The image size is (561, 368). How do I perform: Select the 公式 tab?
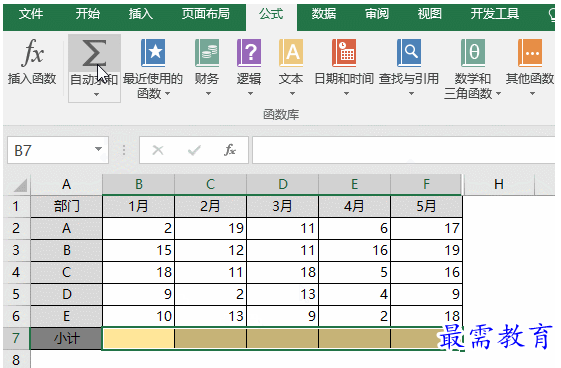(x=271, y=14)
